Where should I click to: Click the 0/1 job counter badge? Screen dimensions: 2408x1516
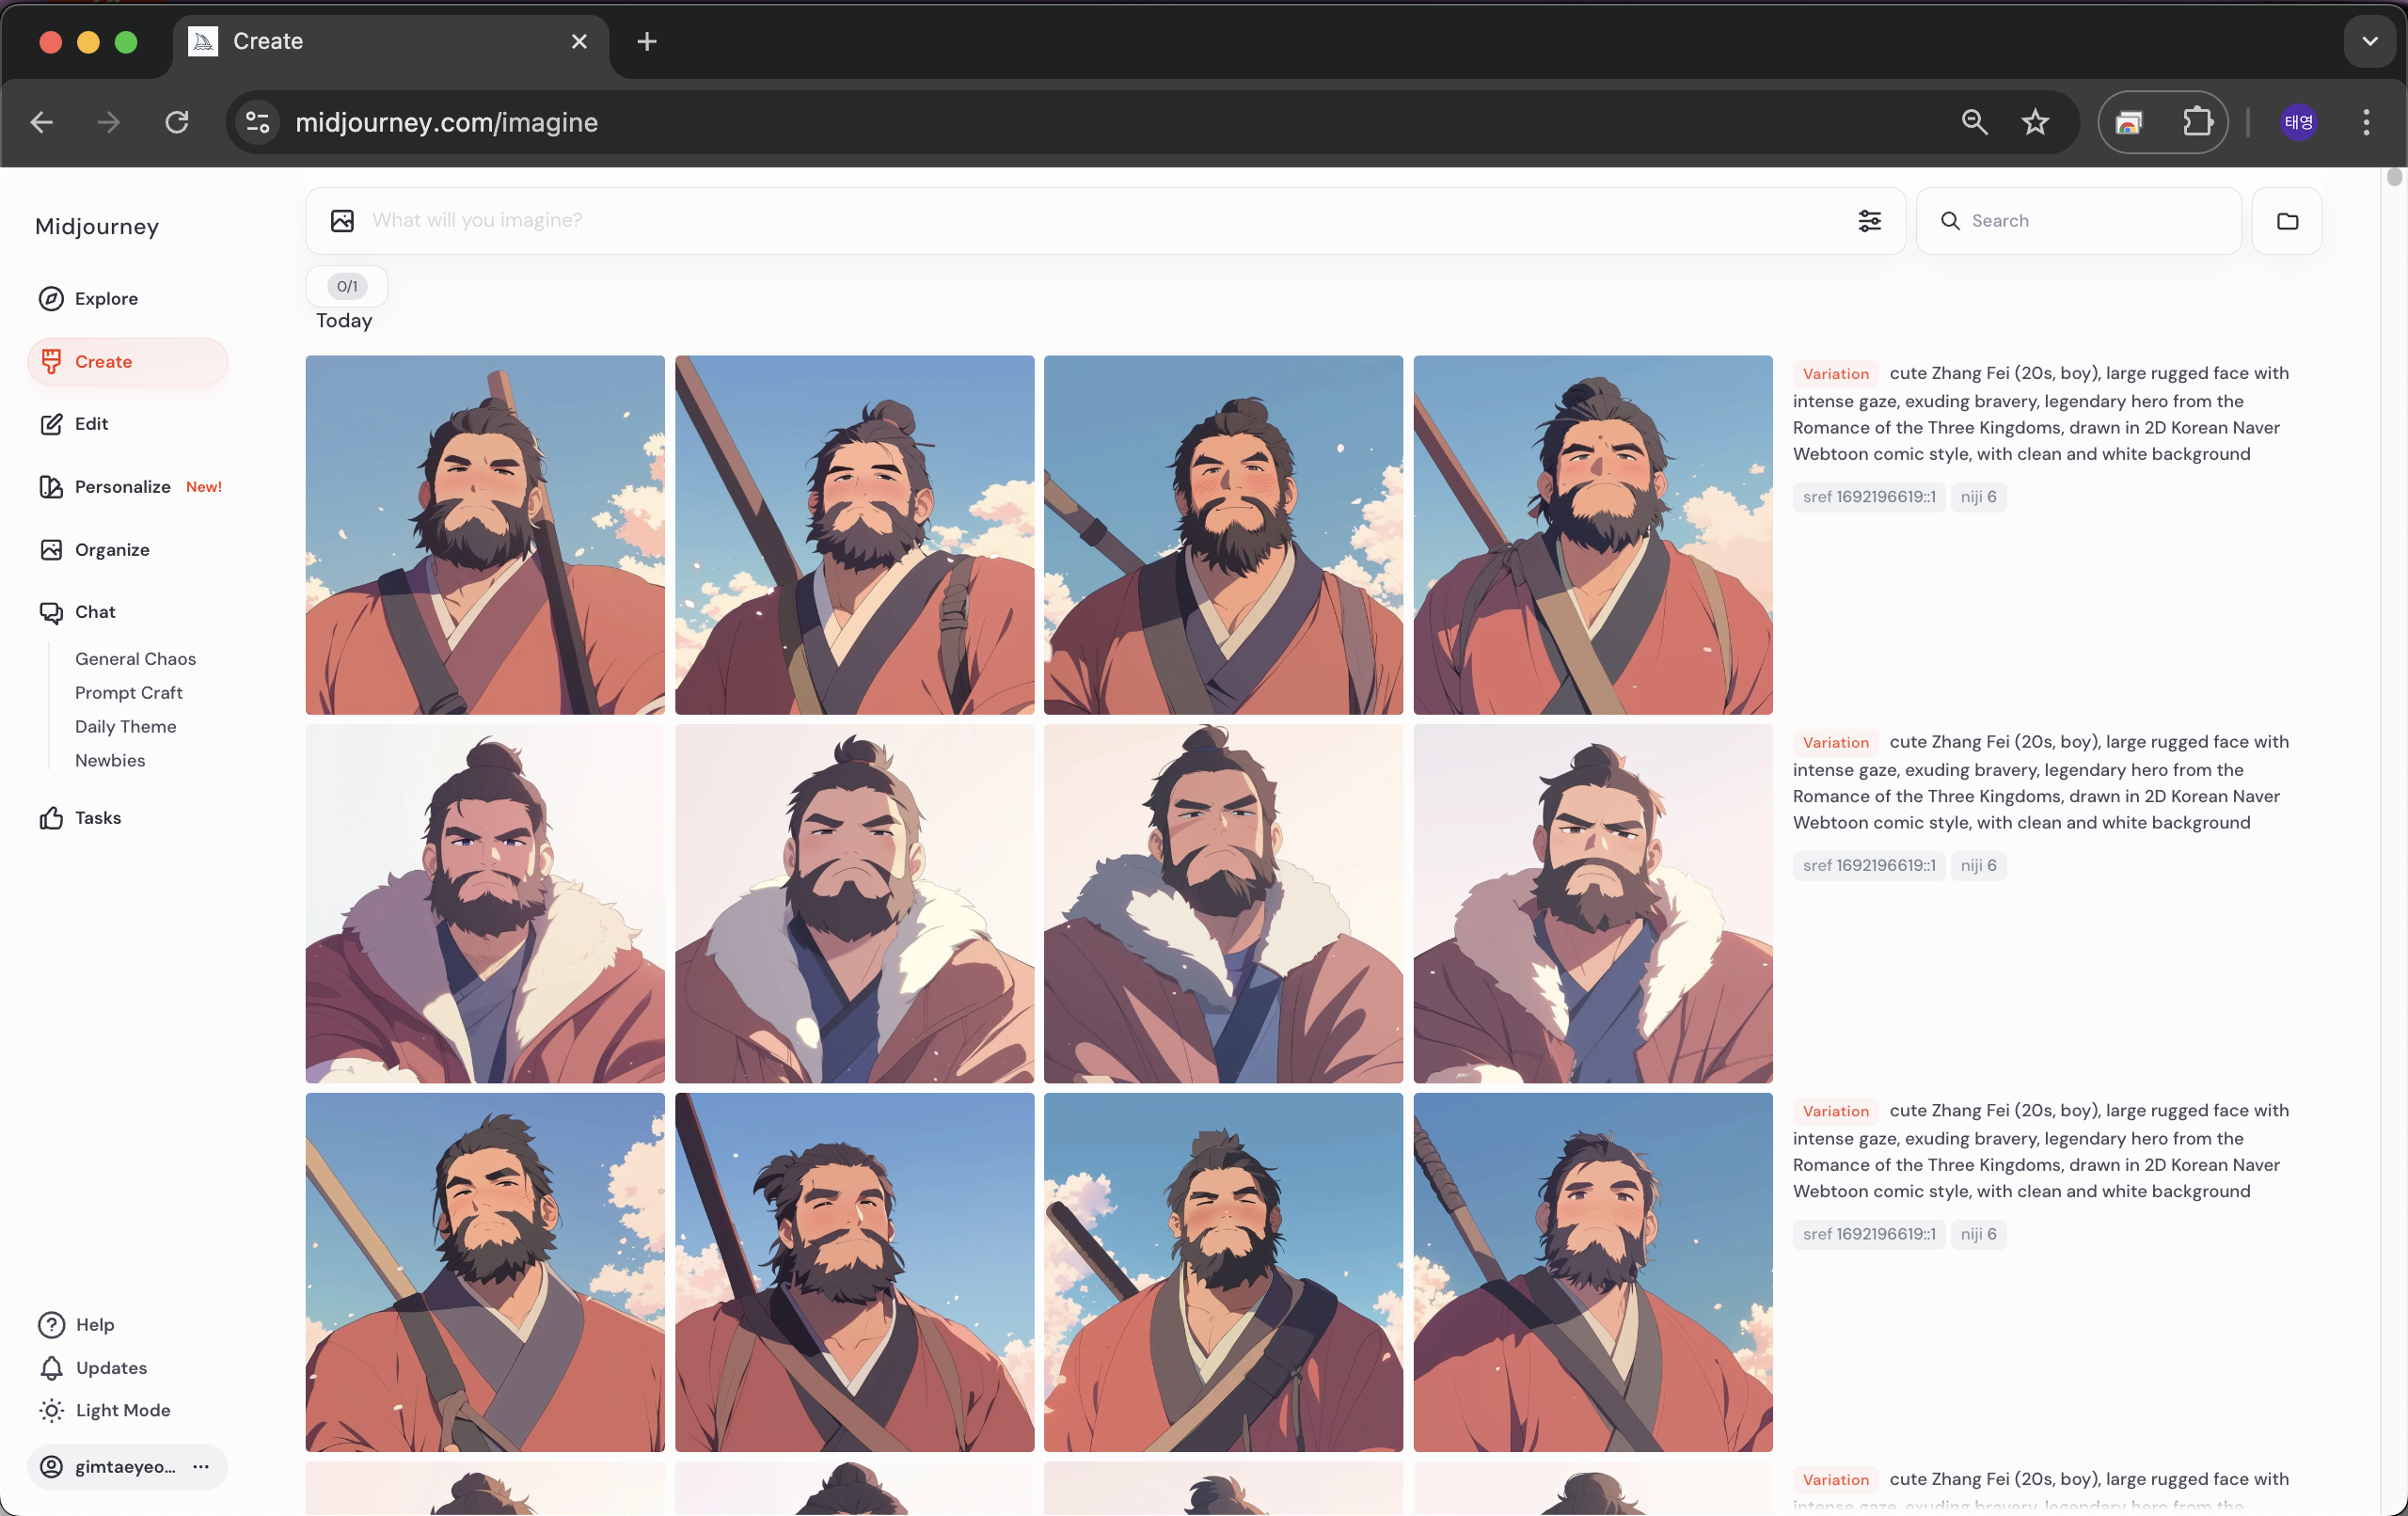click(x=347, y=287)
